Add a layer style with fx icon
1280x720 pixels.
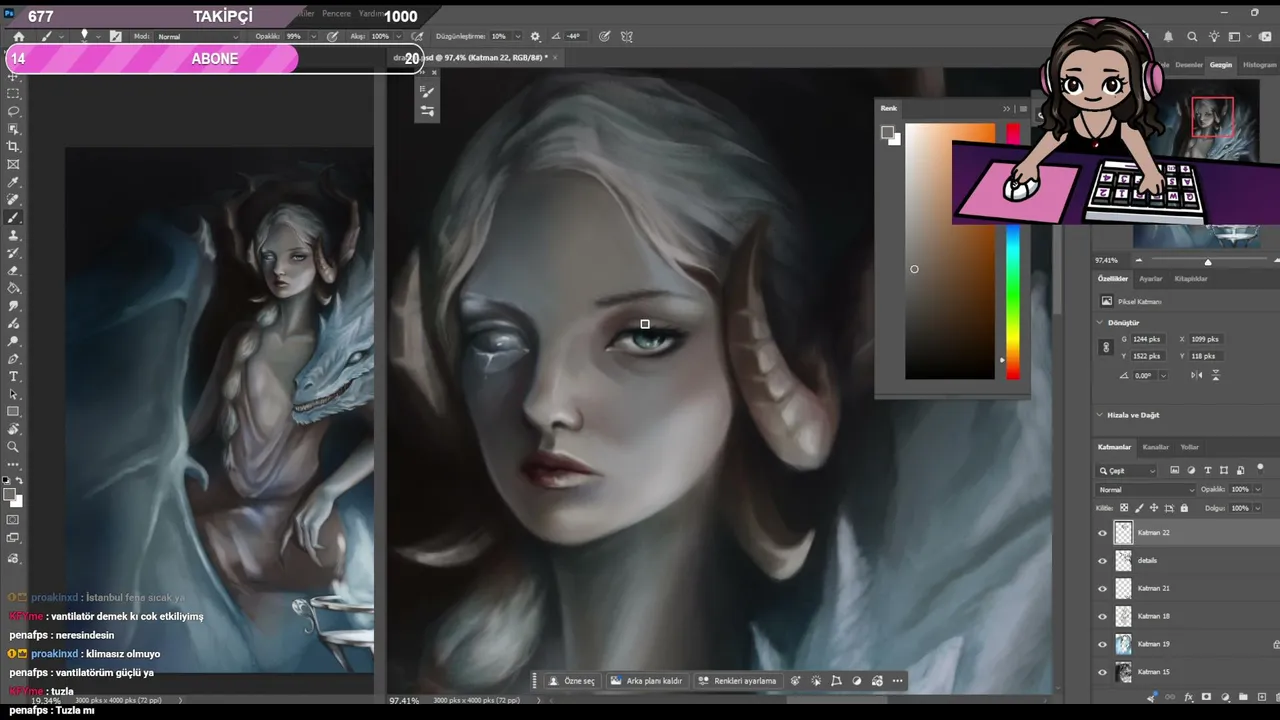pos(1189,696)
